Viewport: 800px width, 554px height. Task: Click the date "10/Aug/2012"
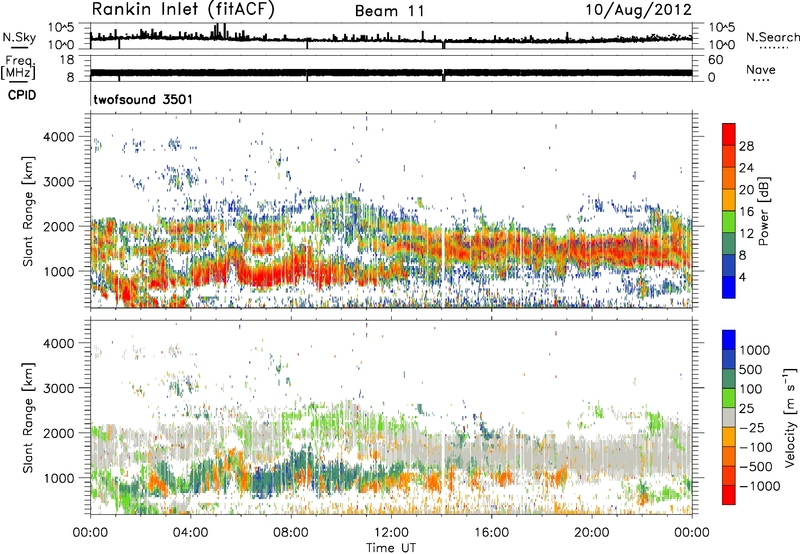pyautogui.click(x=638, y=10)
